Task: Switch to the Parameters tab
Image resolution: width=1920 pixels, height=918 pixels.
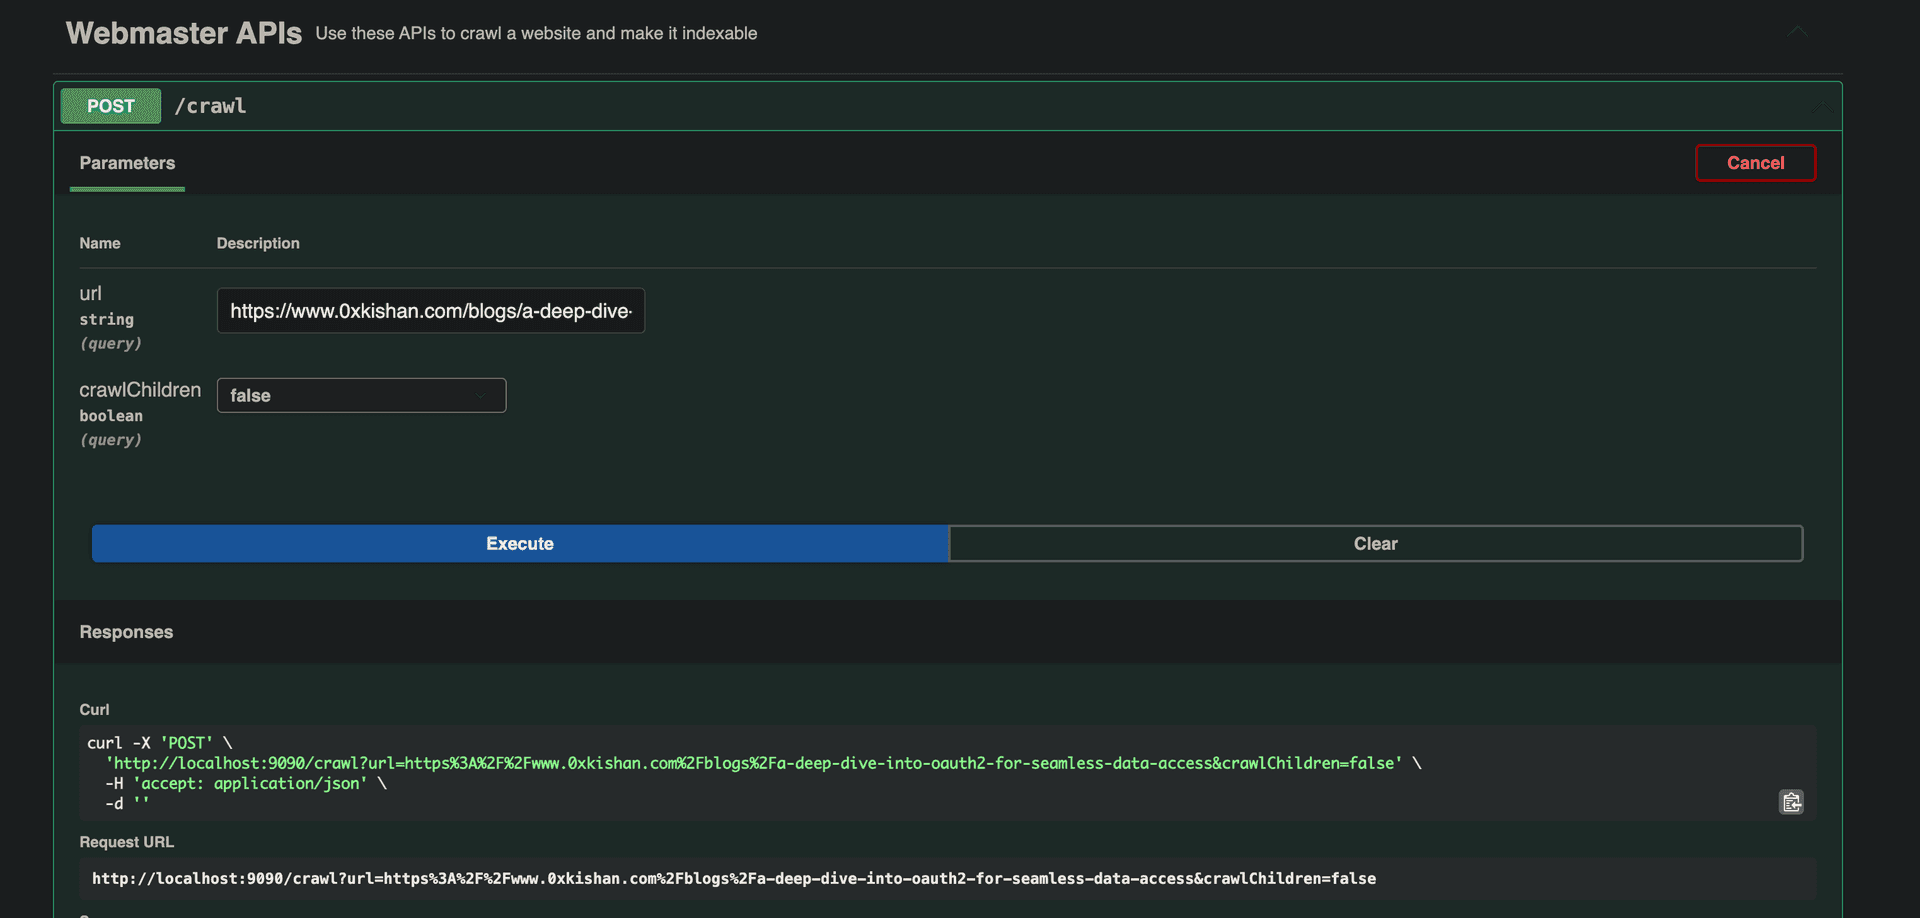Action: (x=127, y=163)
